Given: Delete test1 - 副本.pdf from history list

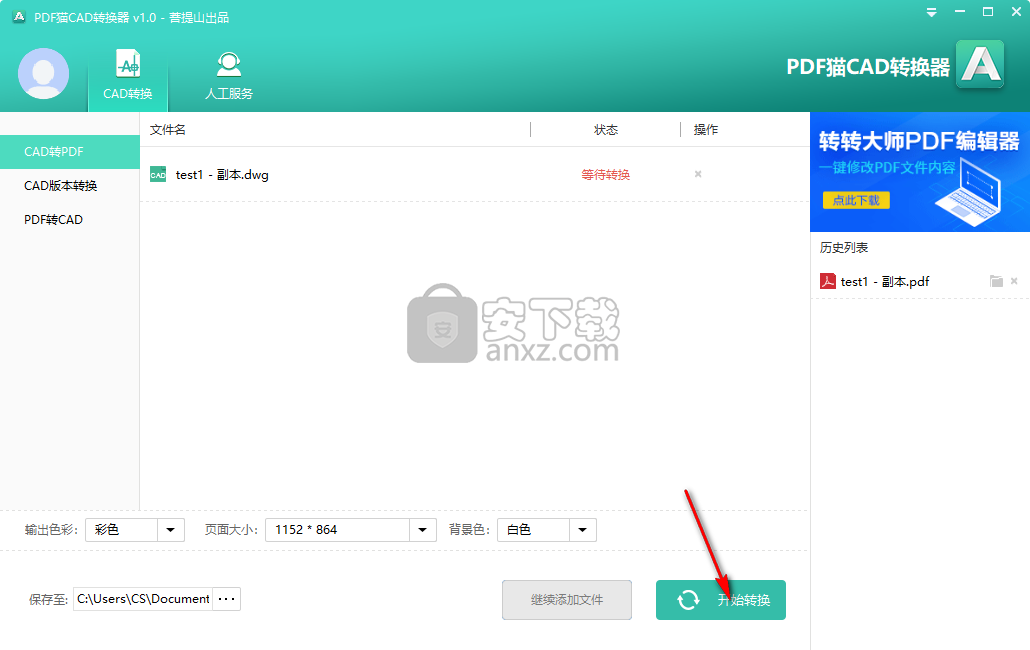Looking at the screenshot, I should tap(1014, 281).
